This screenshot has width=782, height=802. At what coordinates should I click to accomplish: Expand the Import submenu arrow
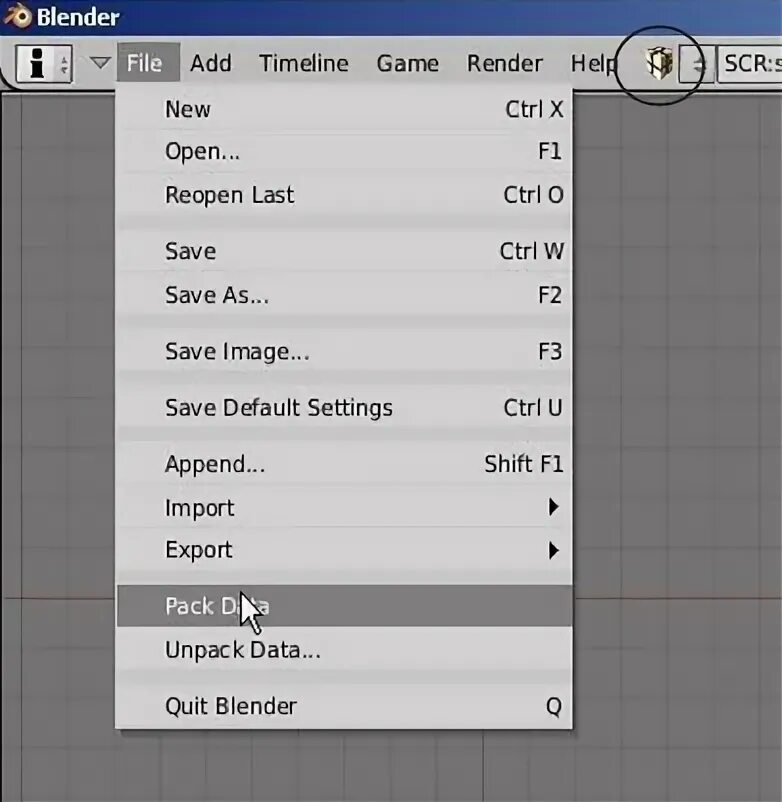(553, 507)
